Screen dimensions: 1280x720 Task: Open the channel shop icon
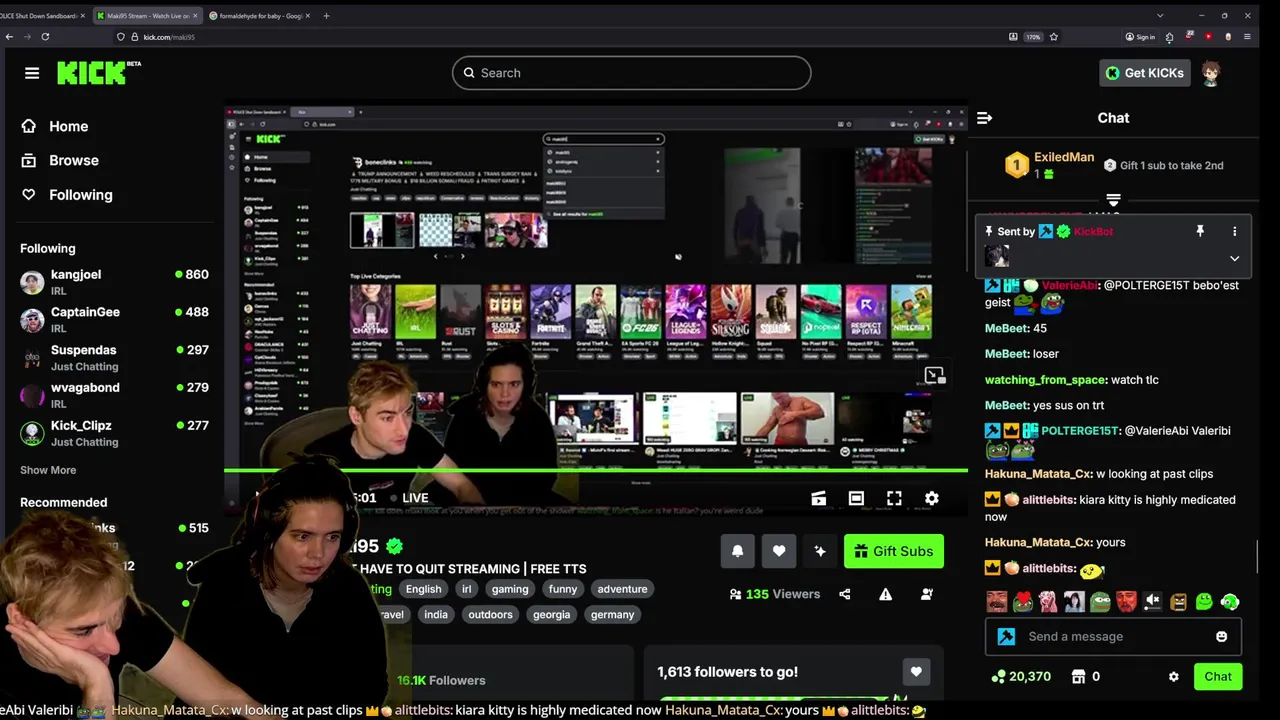[1079, 677]
